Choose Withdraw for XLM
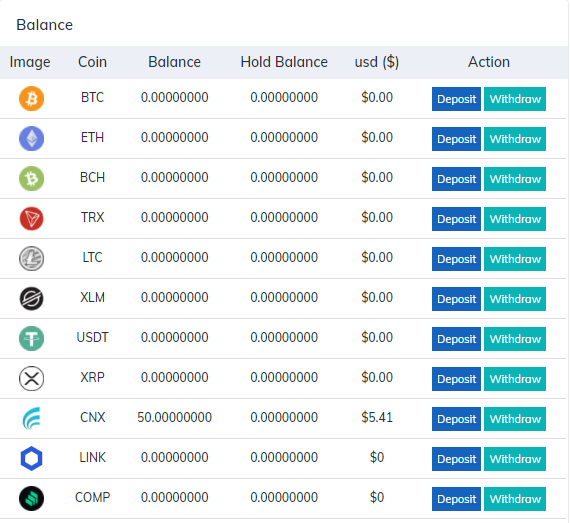Image resolution: width=570 pixels, height=523 pixels. click(x=515, y=299)
